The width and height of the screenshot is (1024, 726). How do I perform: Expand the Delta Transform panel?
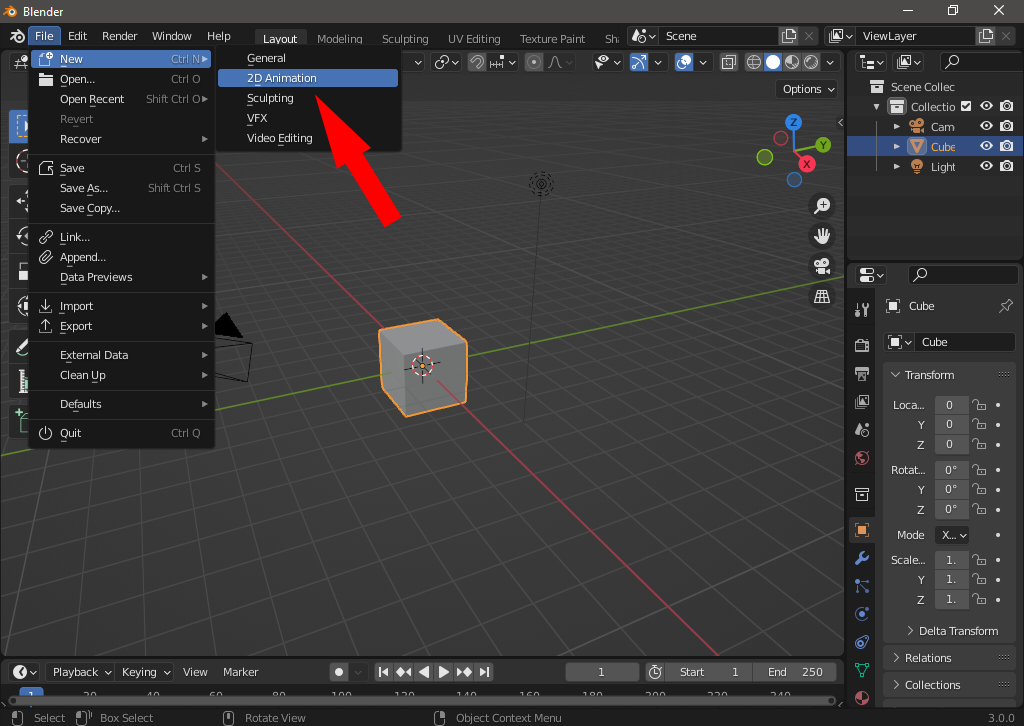click(957, 631)
